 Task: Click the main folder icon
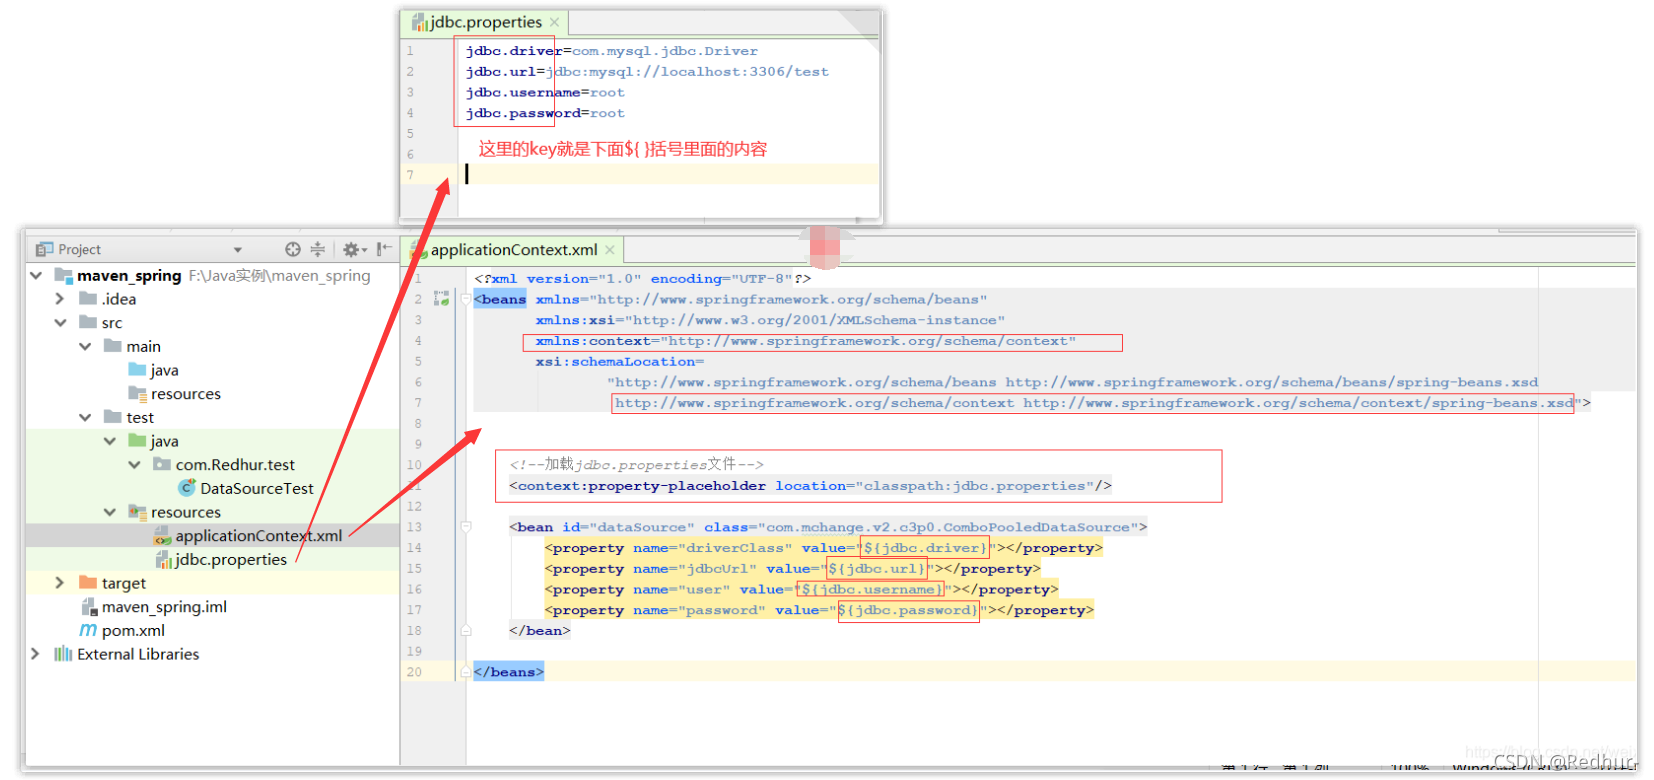pos(113,346)
